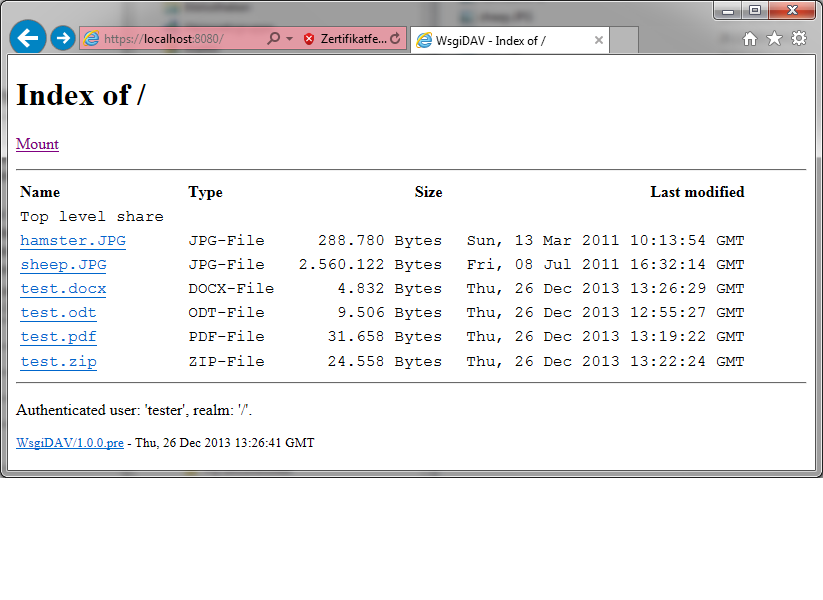The height and width of the screenshot is (600, 823).
Task: Click the WsgiDAV/1.0.0.pre footer link
Action: [70, 442]
